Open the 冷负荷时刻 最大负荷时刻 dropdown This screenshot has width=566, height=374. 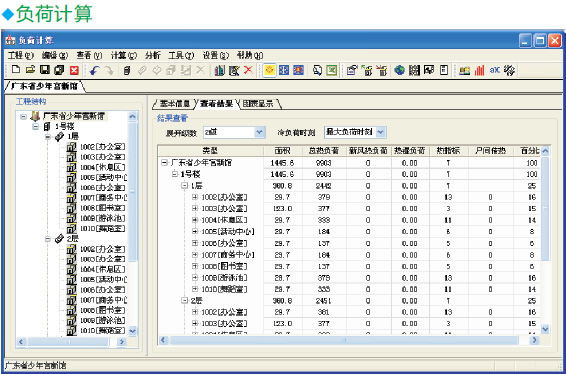(x=380, y=132)
